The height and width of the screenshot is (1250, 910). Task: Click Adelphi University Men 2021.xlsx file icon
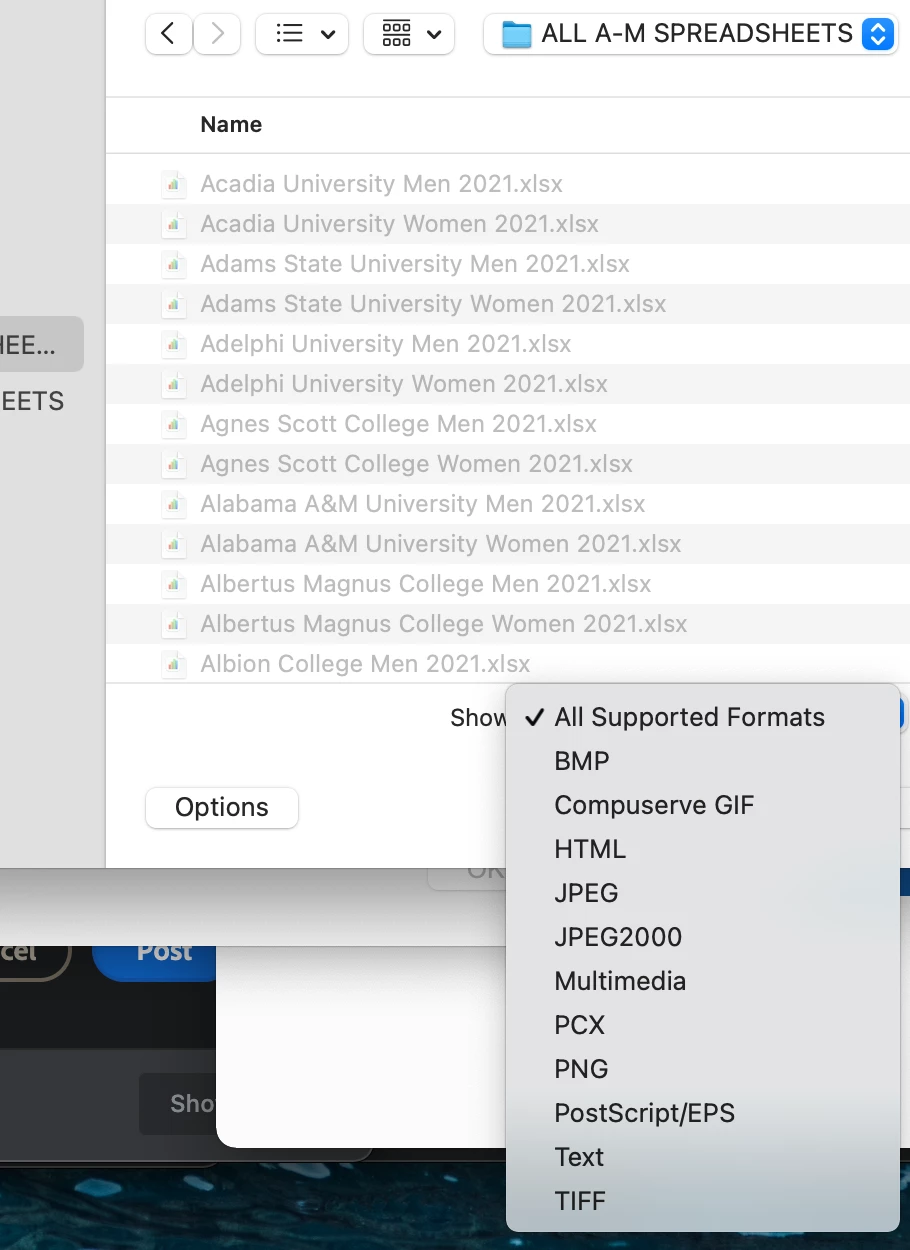[x=174, y=344]
